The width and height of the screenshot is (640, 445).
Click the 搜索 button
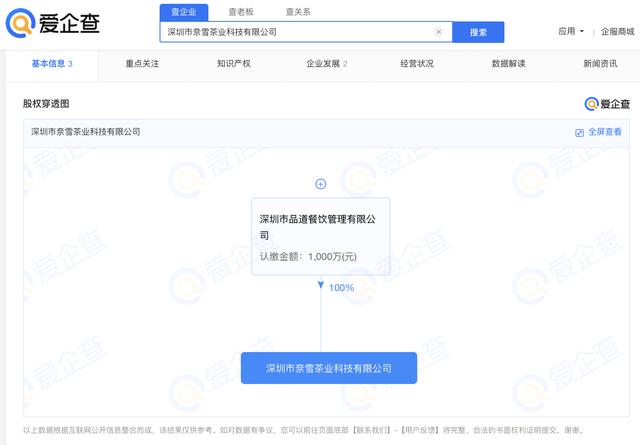tap(478, 32)
